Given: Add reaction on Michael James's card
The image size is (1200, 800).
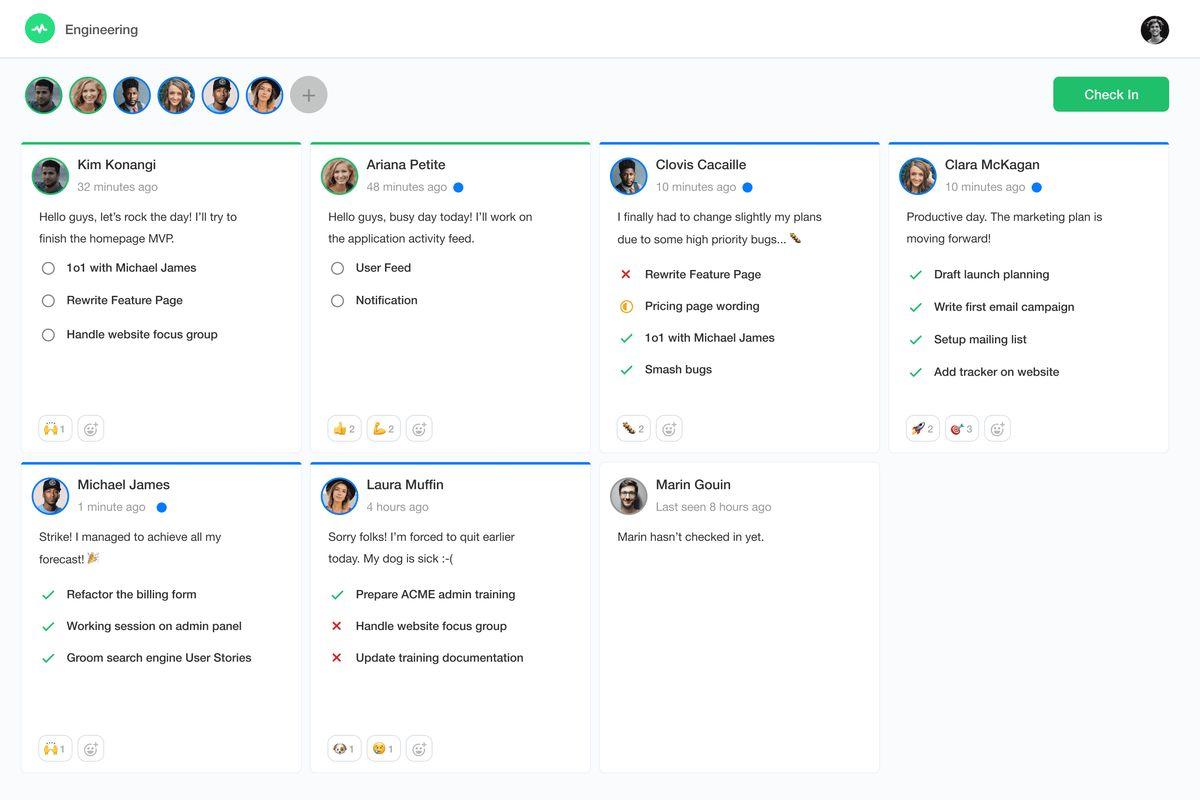Looking at the screenshot, I should point(91,749).
